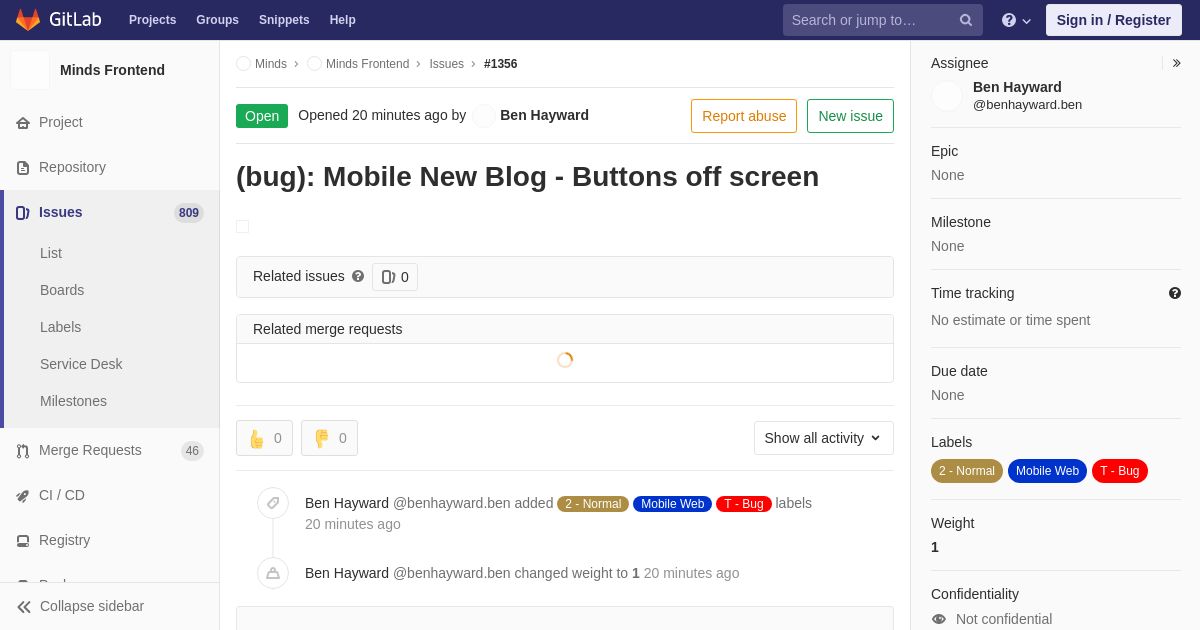Click the author Ben Hayward link in the header

(544, 115)
